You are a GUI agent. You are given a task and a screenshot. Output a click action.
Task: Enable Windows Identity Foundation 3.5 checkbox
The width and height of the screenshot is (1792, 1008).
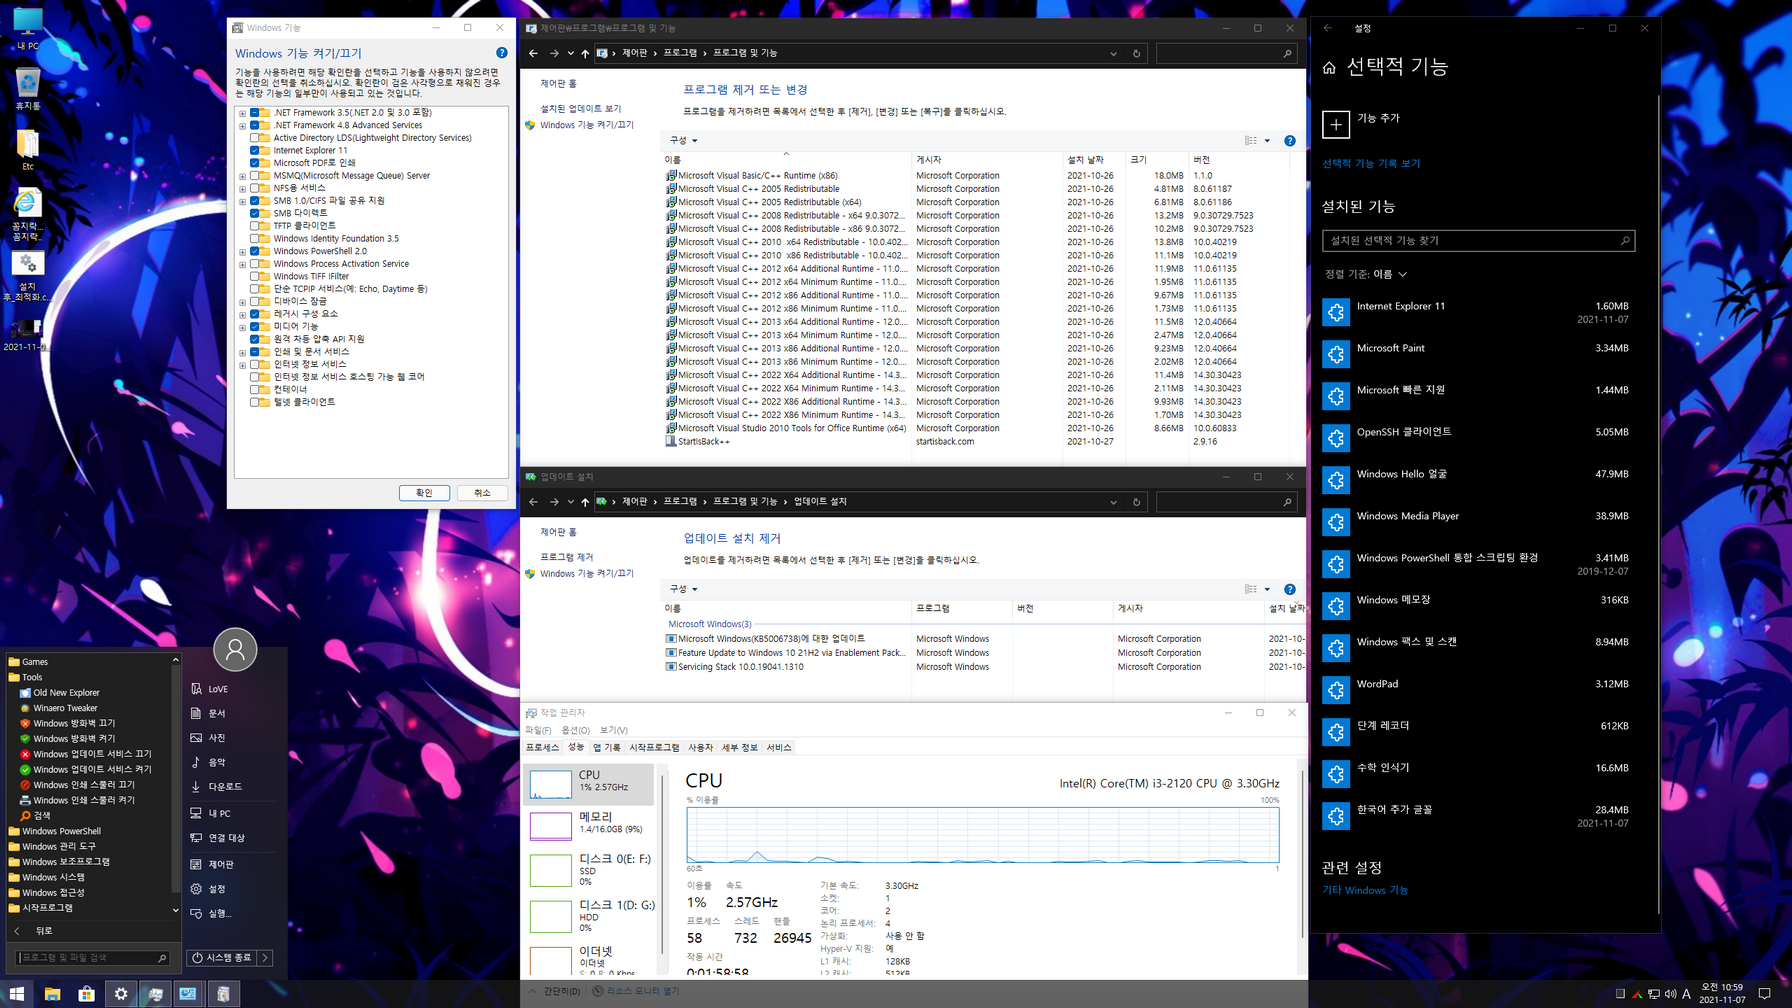[x=254, y=238]
